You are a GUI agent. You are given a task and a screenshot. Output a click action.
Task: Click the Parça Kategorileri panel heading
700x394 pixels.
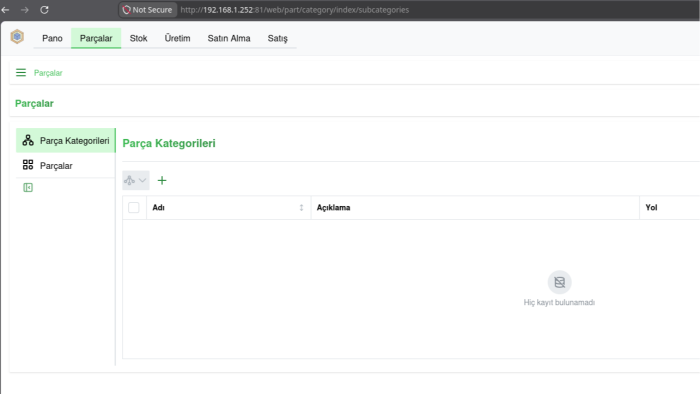[x=169, y=143]
